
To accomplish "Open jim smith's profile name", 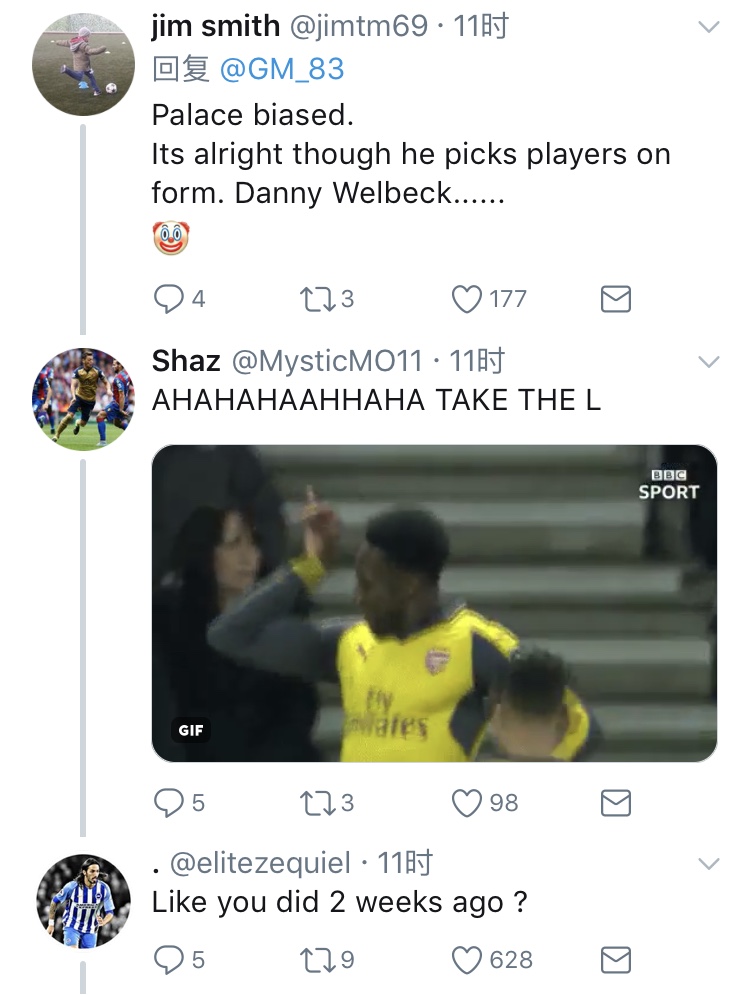I will point(215,26).
